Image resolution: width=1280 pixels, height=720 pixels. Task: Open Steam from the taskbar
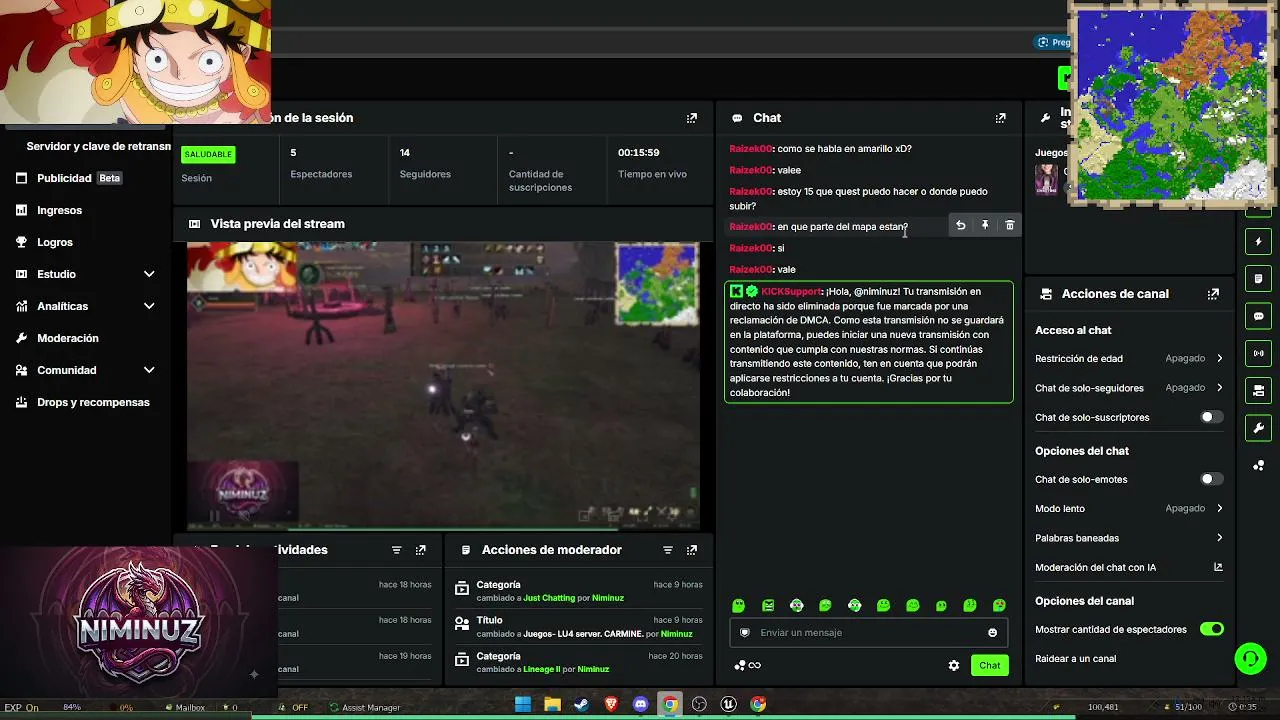pos(581,704)
